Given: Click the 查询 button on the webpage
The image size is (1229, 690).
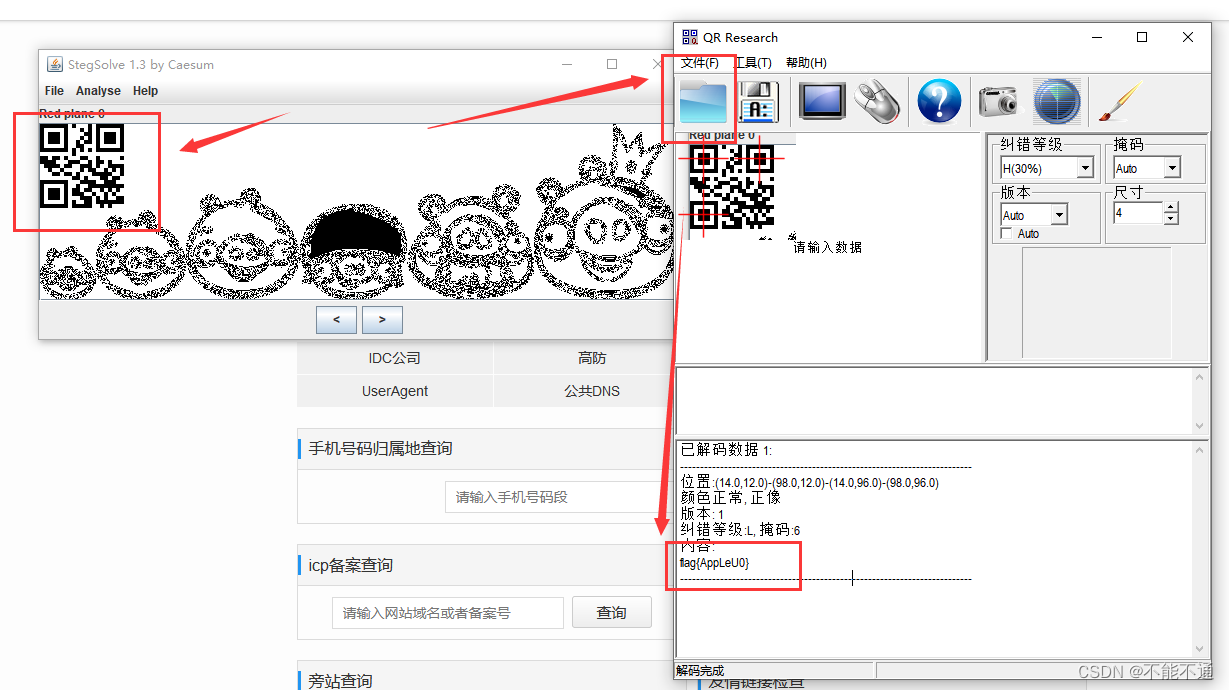Looking at the screenshot, I should click(611, 613).
